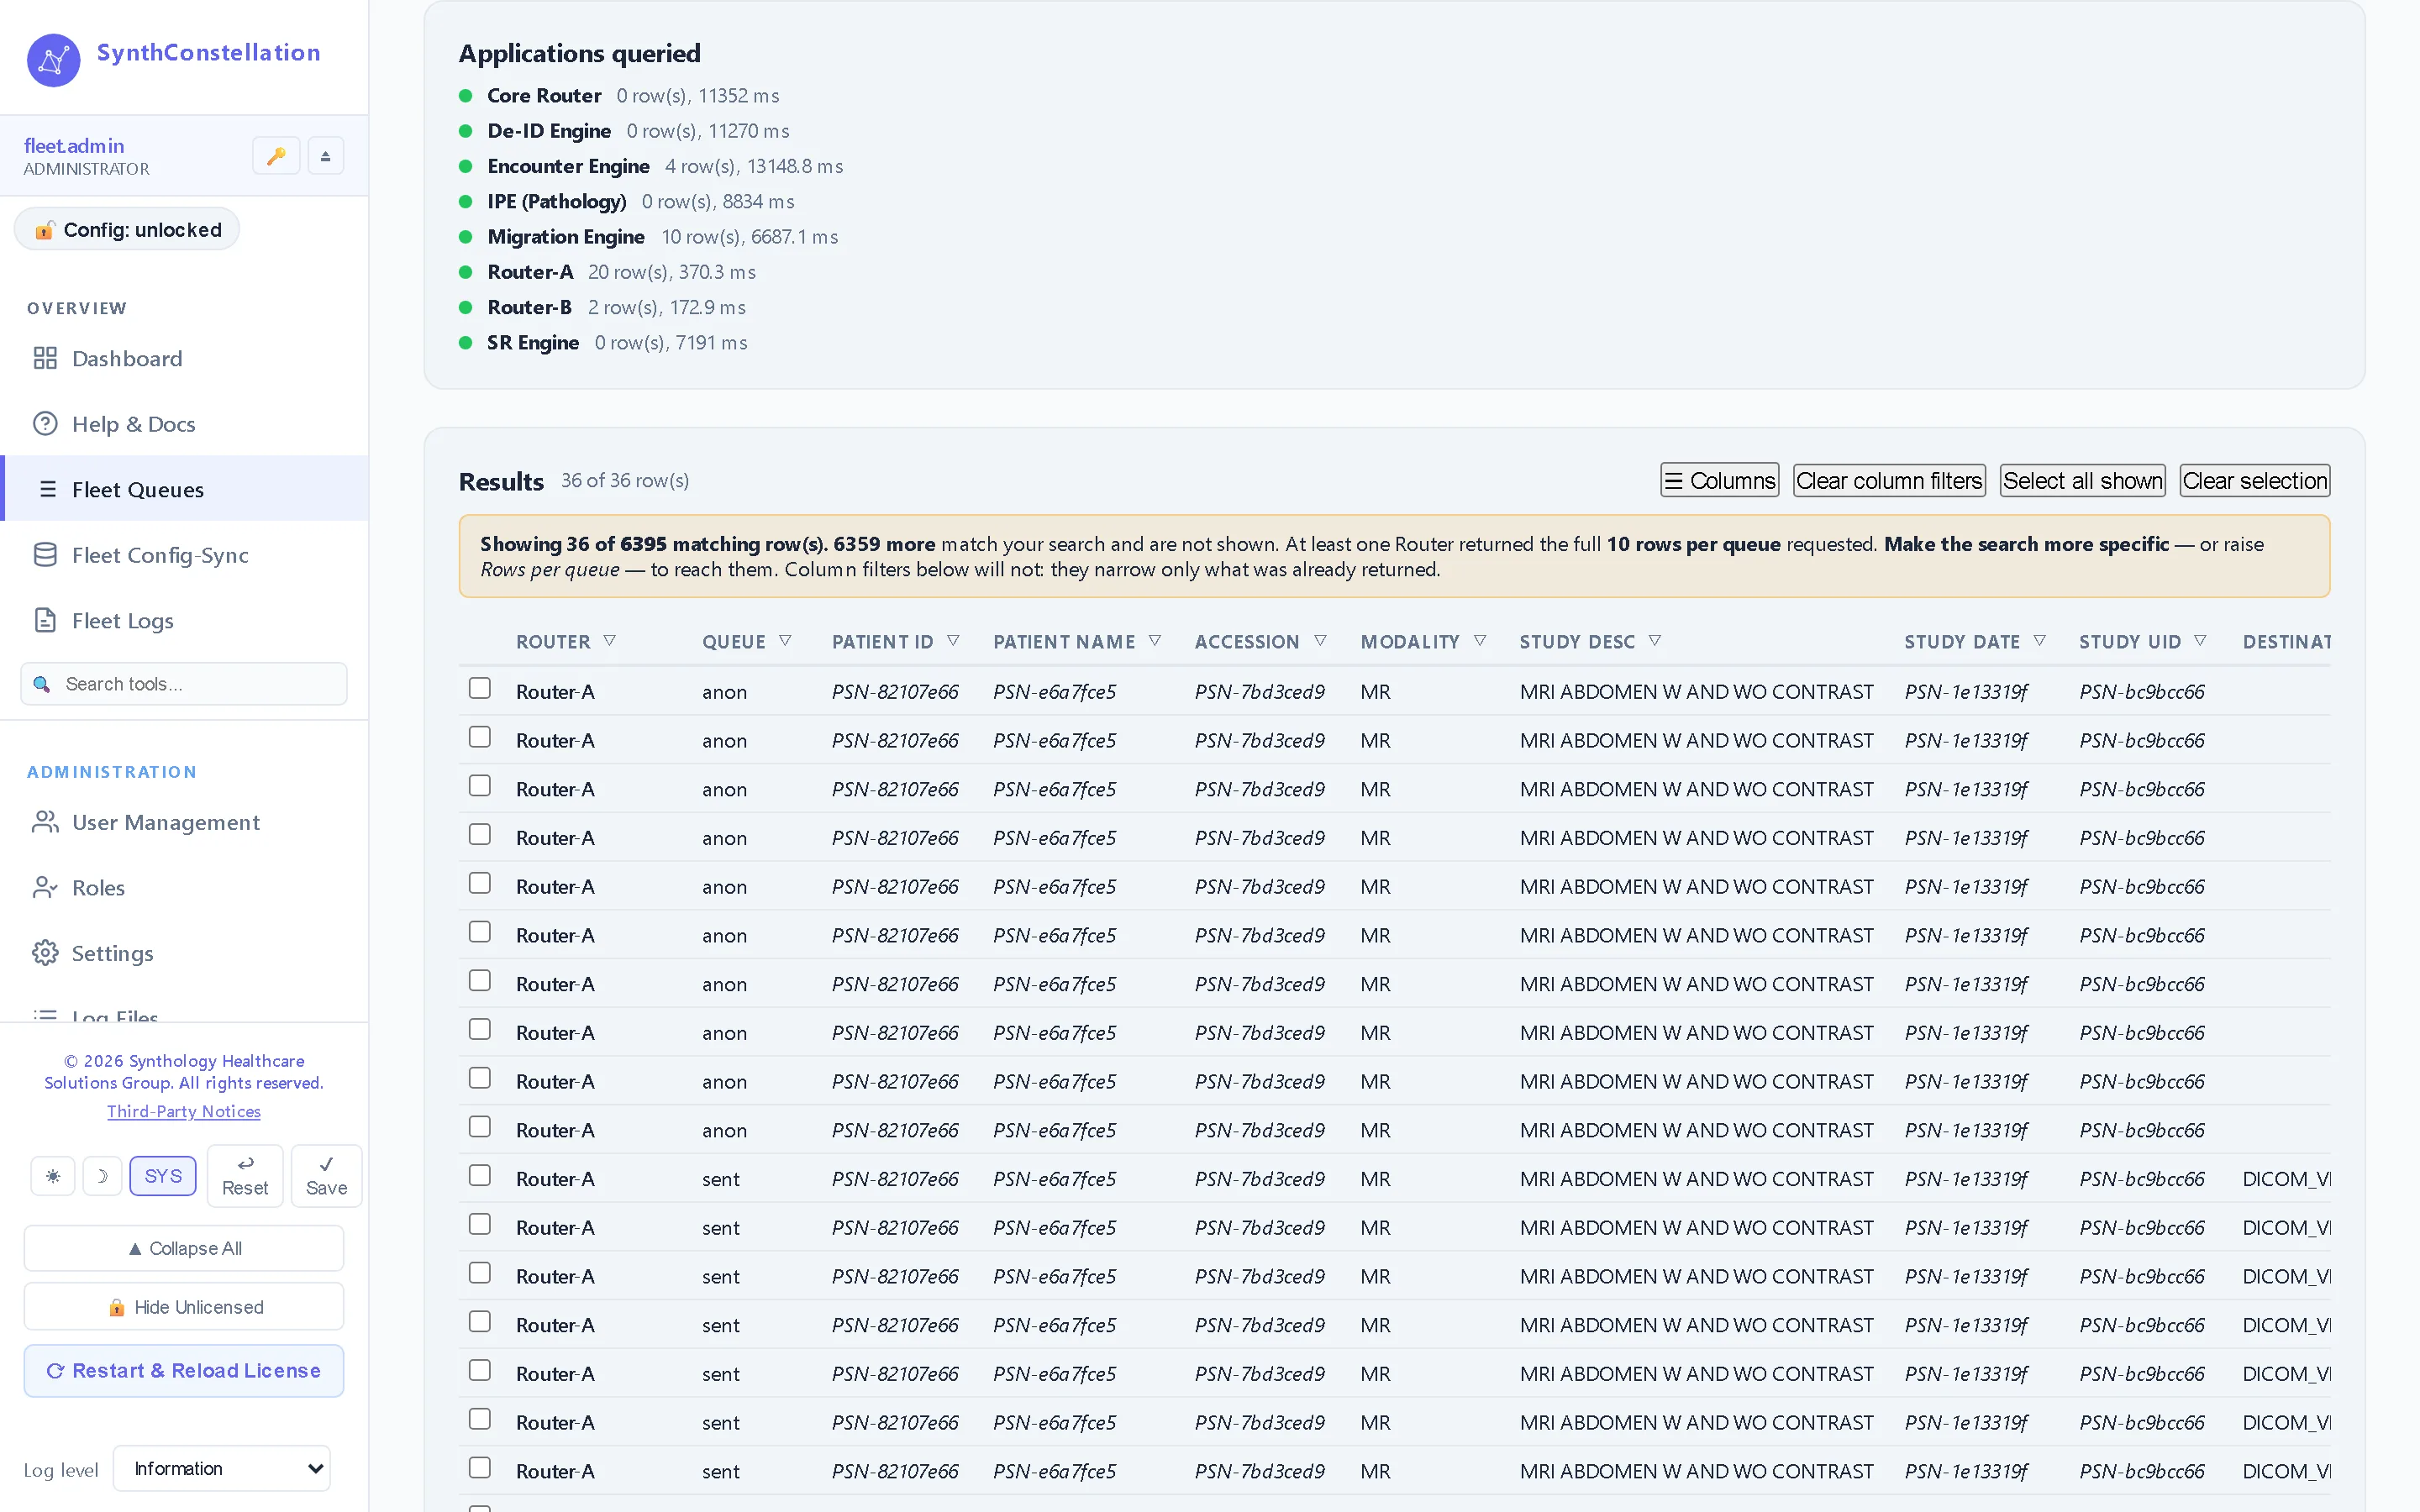
Task: Open the STUDY UID column filter
Action: click(2200, 641)
